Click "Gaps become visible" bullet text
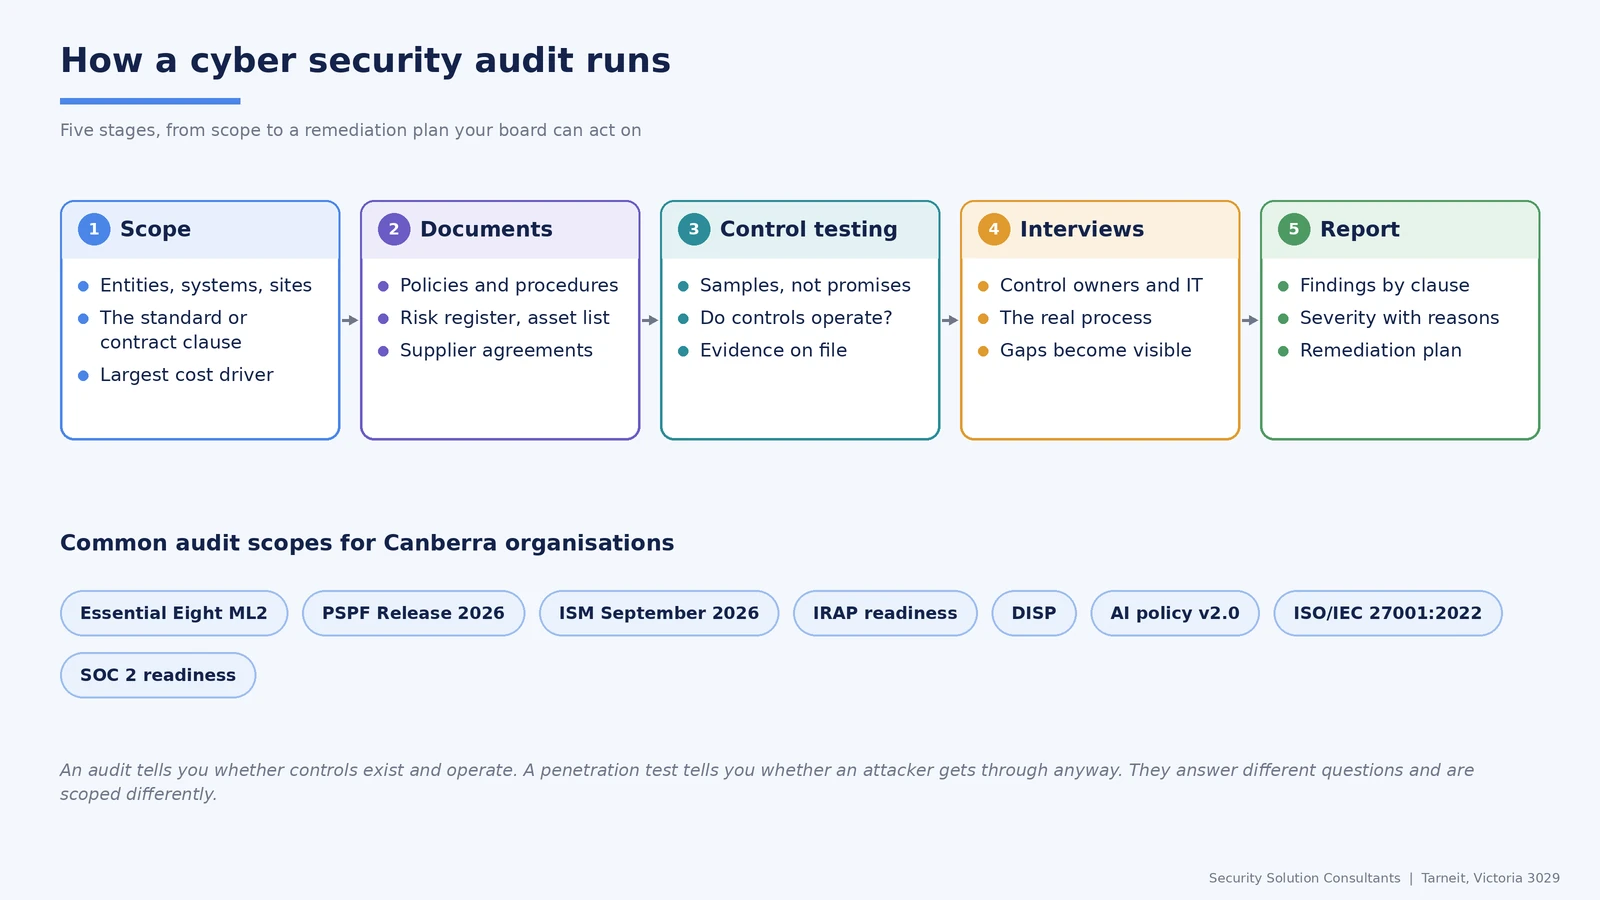Image resolution: width=1600 pixels, height=900 pixels. click(x=1096, y=350)
